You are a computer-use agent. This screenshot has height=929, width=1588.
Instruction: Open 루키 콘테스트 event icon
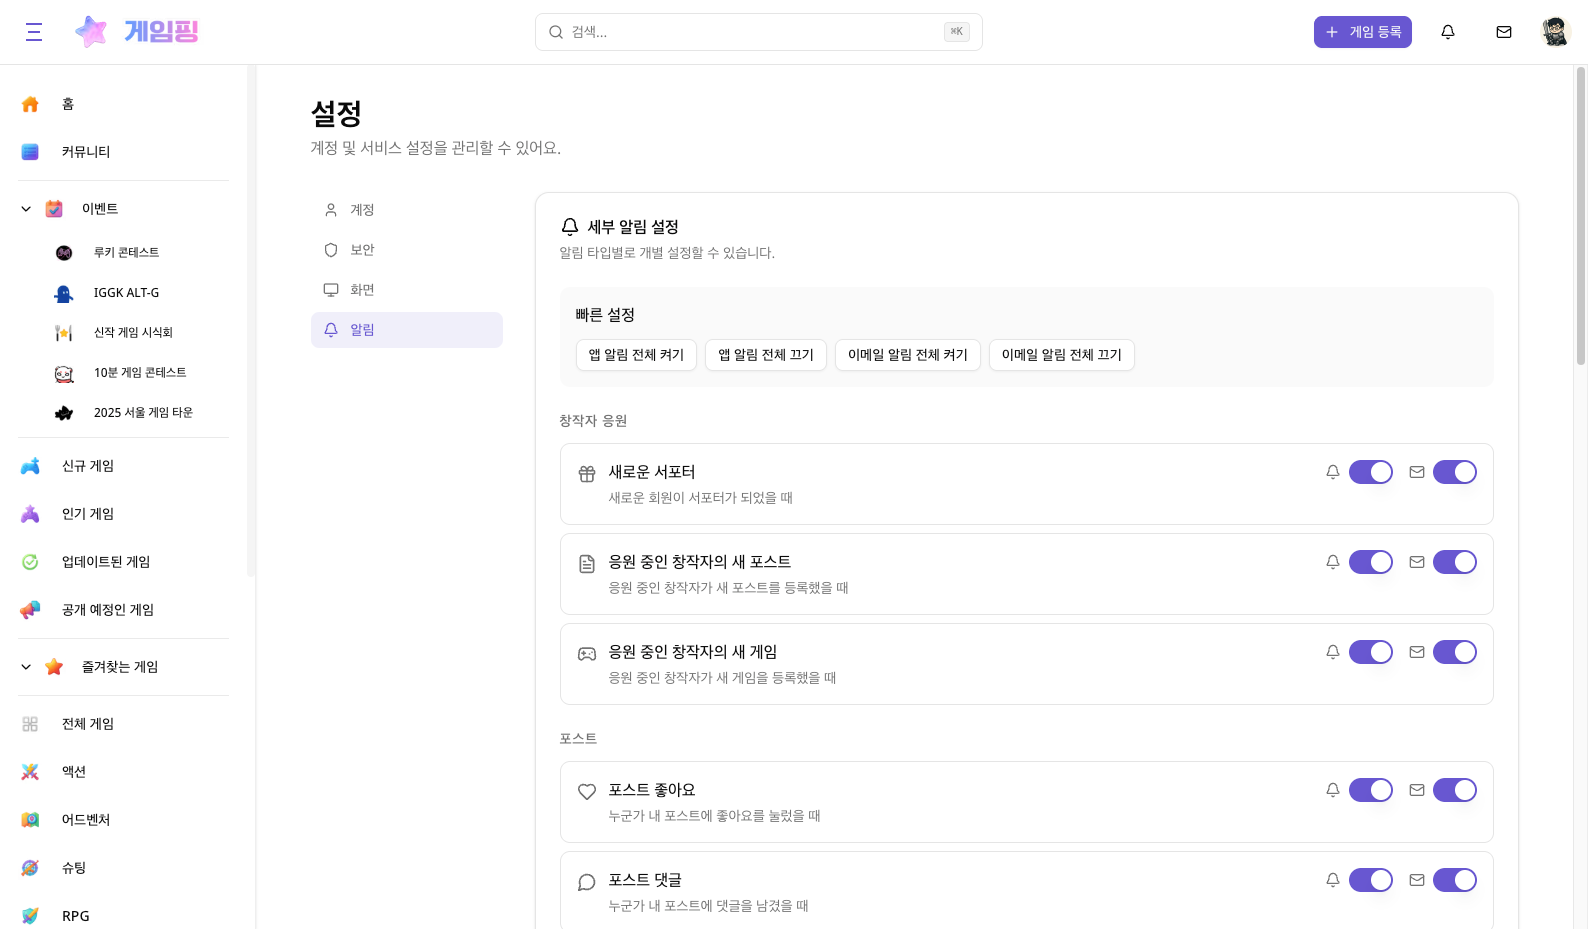(x=64, y=253)
